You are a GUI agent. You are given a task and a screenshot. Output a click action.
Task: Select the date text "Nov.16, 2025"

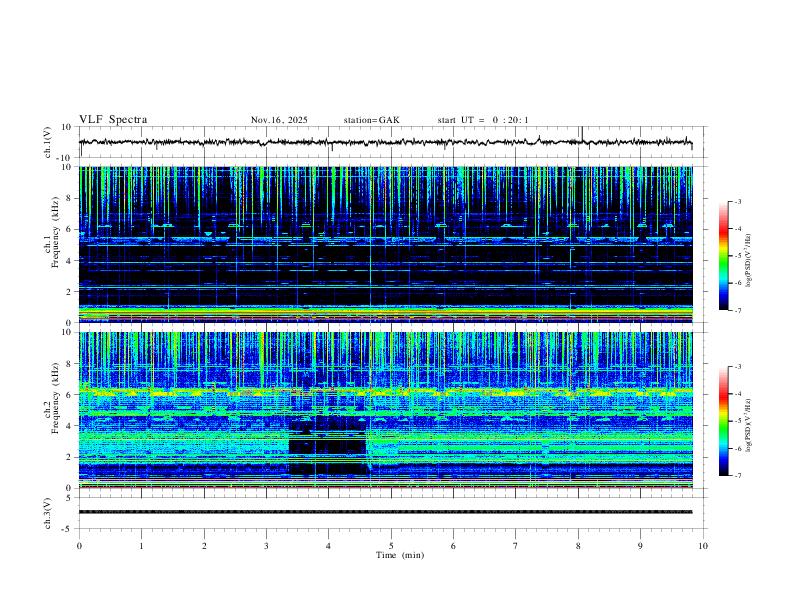279,120
